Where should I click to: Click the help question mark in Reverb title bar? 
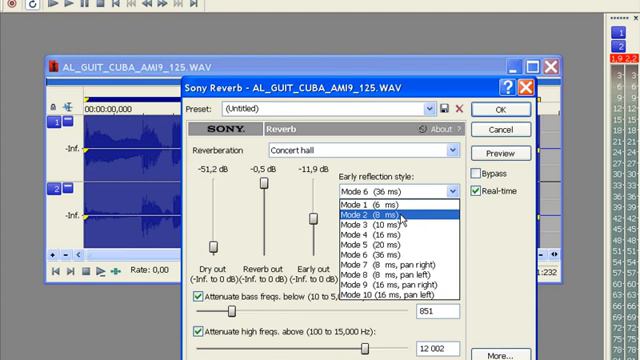pyautogui.click(x=507, y=87)
